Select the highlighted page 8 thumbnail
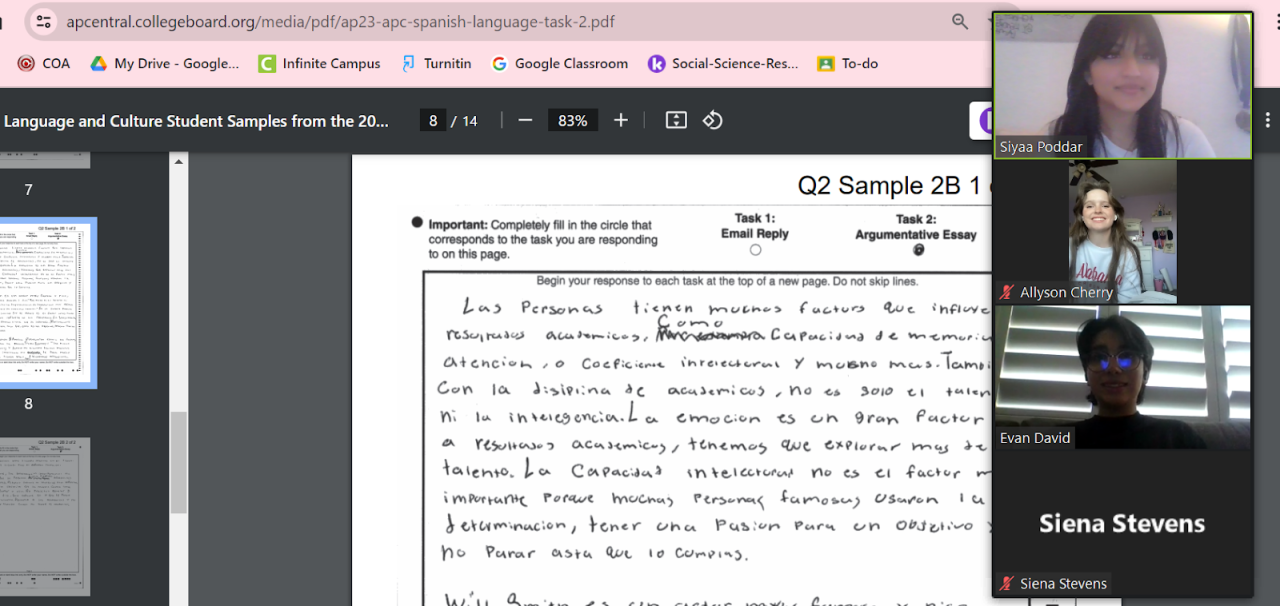The width and height of the screenshot is (1280, 606). click(46, 302)
